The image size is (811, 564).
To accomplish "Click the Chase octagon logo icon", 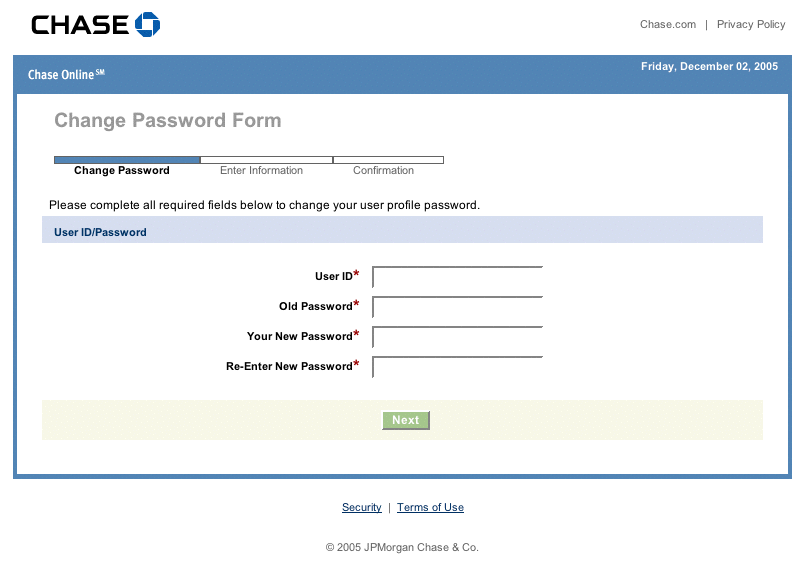I will click(x=148, y=24).
